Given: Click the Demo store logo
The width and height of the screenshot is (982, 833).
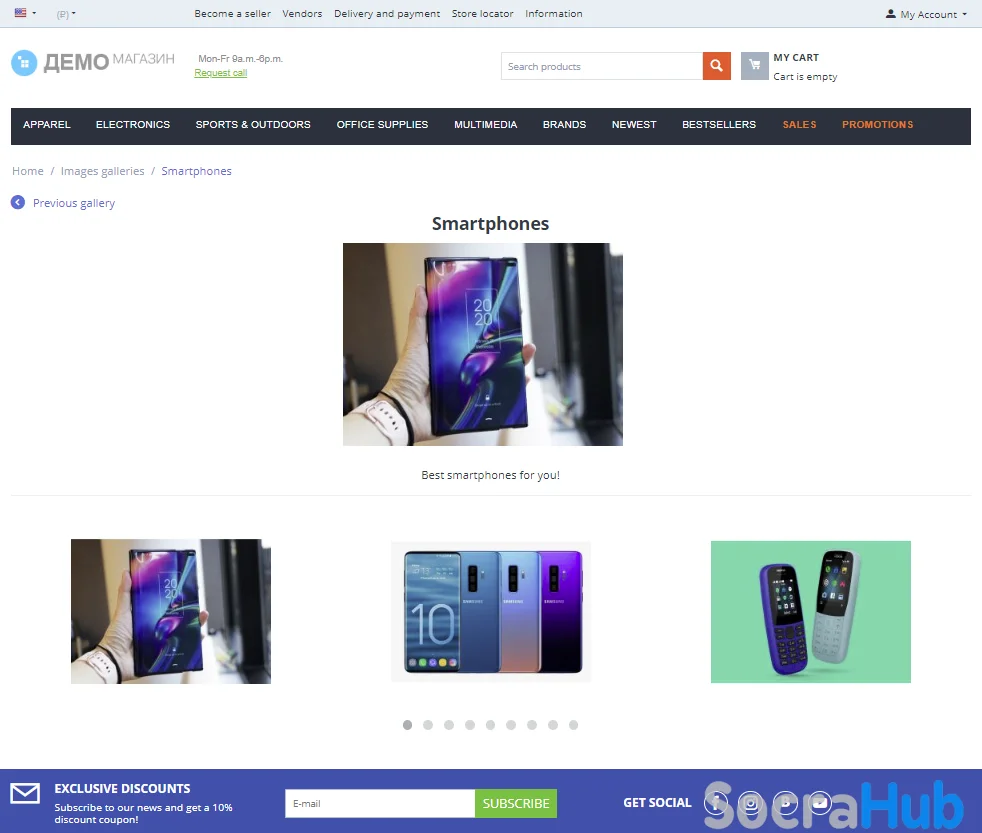Looking at the screenshot, I should 93,62.
